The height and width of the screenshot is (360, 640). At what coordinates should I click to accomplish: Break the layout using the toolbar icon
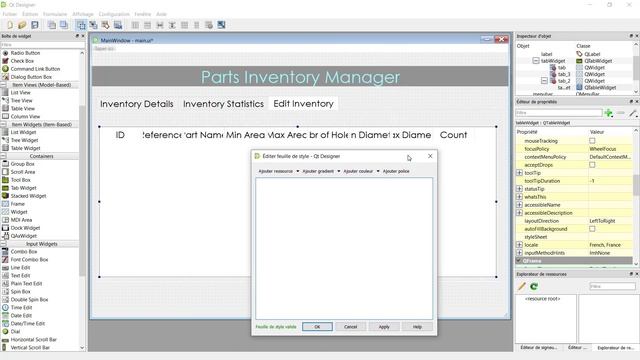(x=209, y=25)
